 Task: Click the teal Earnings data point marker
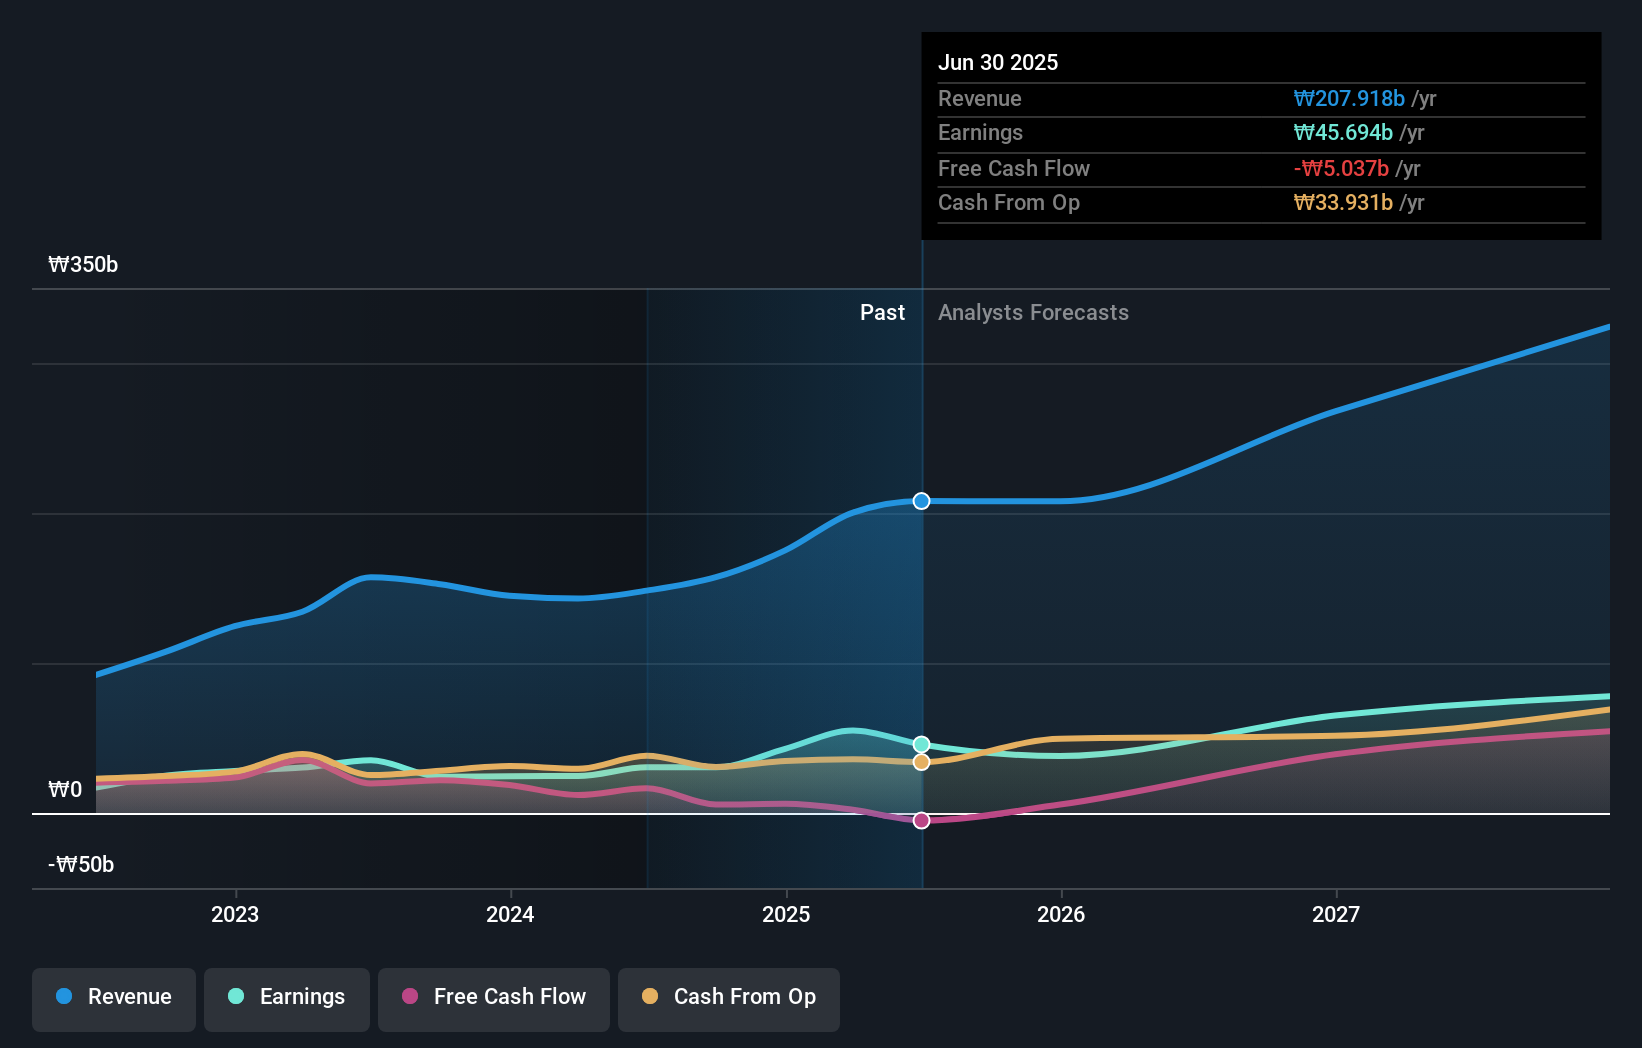coord(921,743)
